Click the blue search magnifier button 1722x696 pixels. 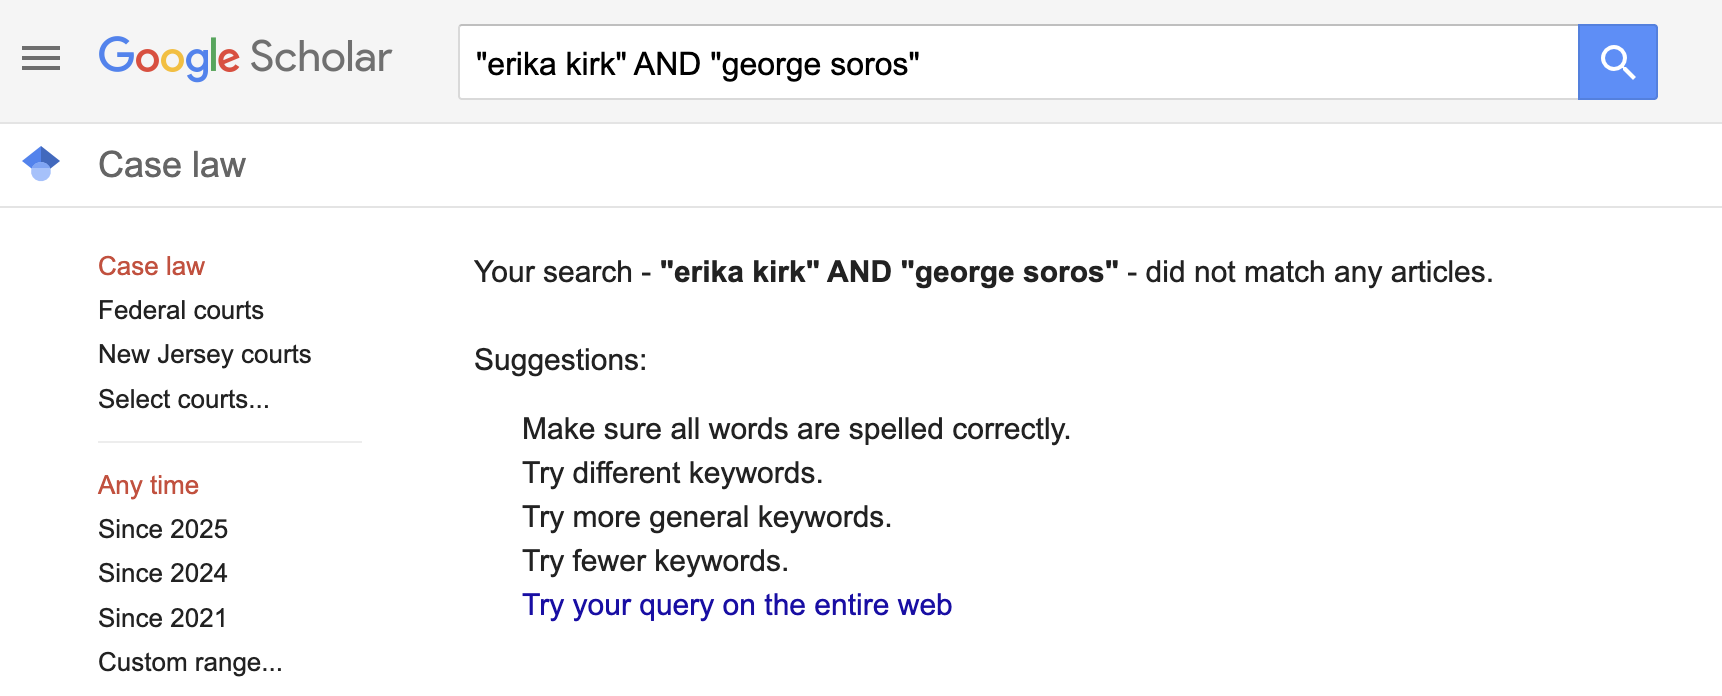(x=1617, y=62)
